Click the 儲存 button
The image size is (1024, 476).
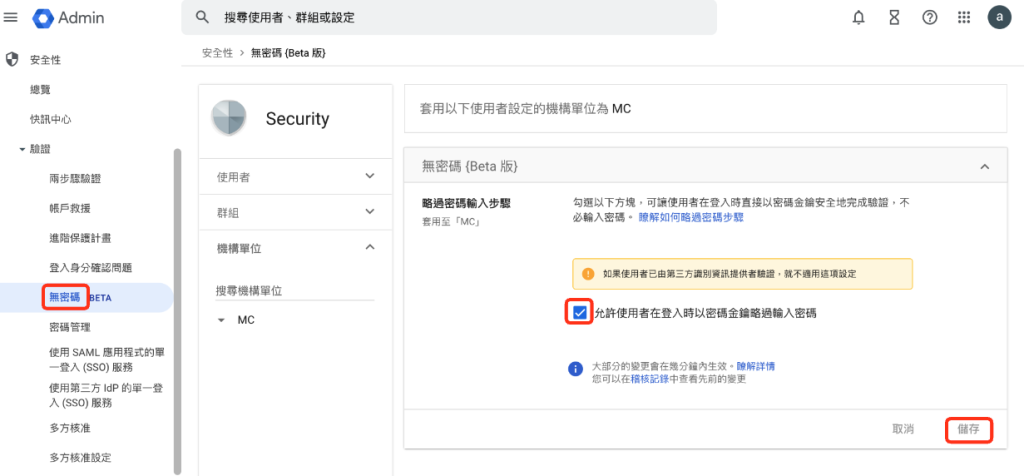(x=968, y=430)
